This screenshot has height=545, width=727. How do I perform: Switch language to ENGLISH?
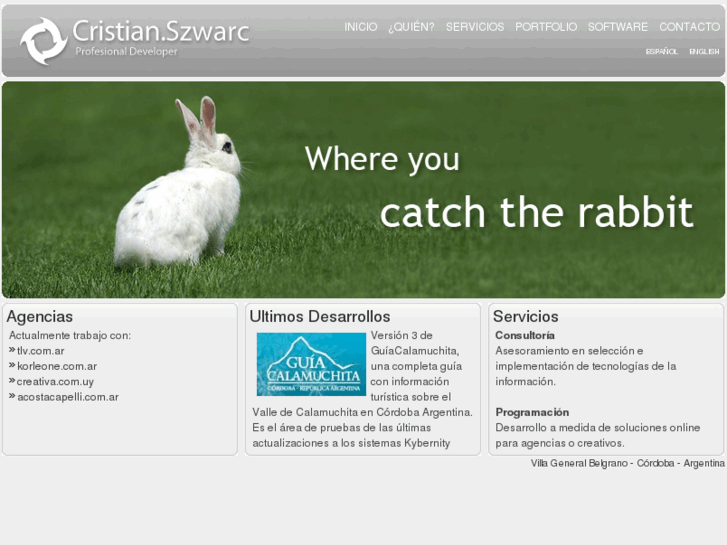(704, 51)
